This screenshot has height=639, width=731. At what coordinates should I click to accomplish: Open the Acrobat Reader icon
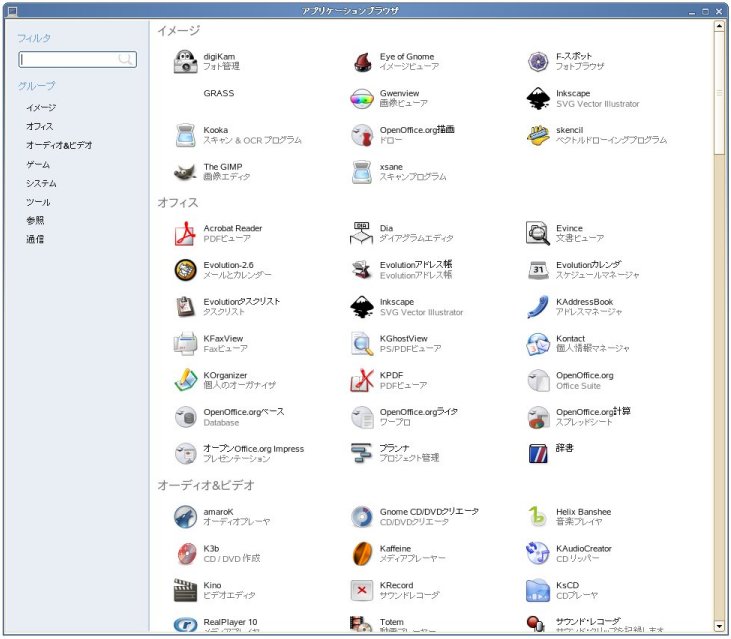pyautogui.click(x=186, y=234)
